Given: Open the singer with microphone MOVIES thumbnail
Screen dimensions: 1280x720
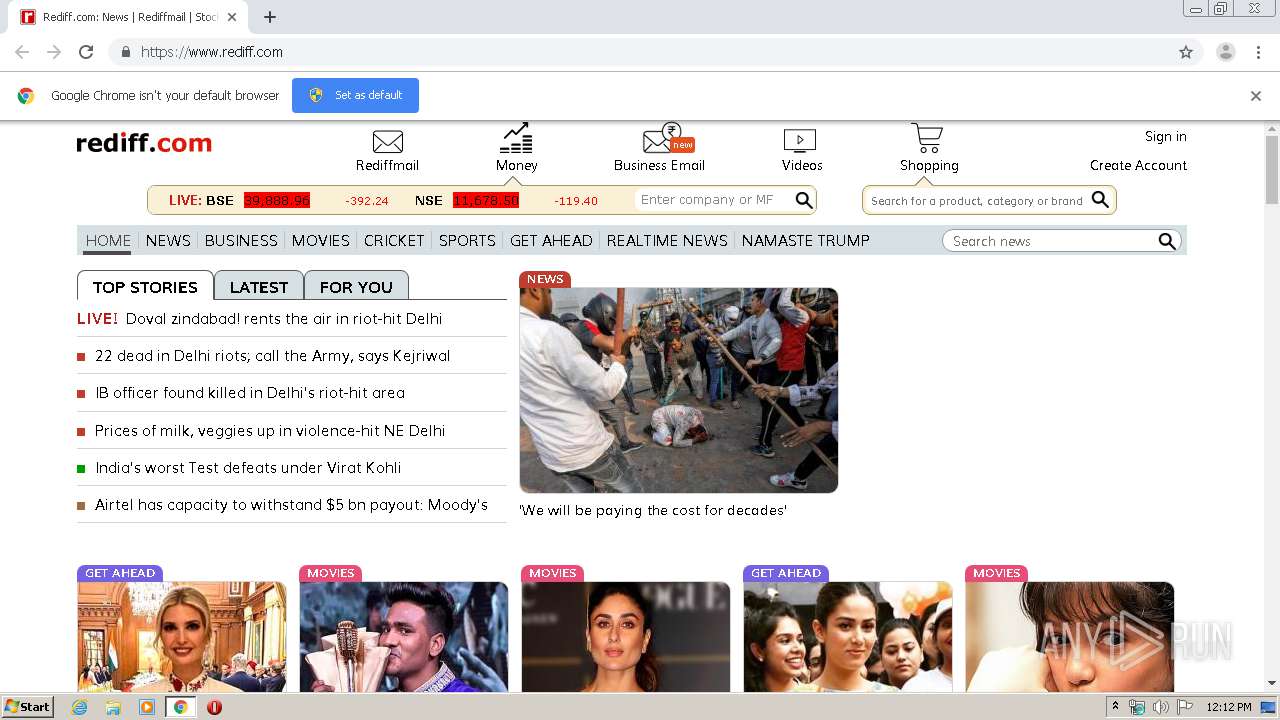Looking at the screenshot, I should click(404, 636).
